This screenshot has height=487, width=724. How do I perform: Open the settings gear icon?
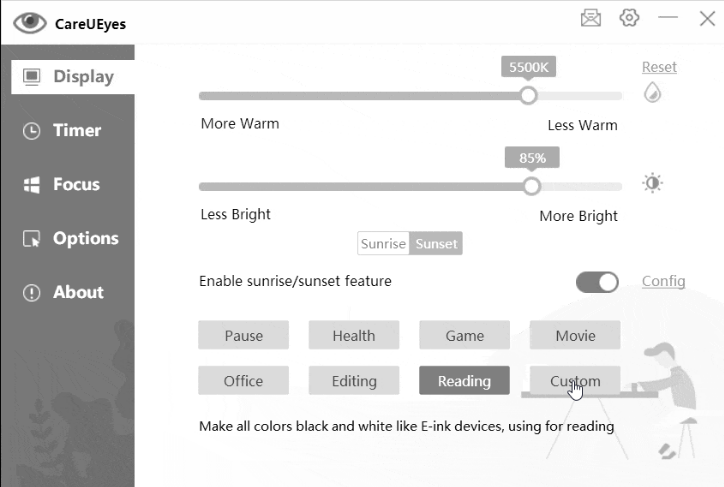629,18
